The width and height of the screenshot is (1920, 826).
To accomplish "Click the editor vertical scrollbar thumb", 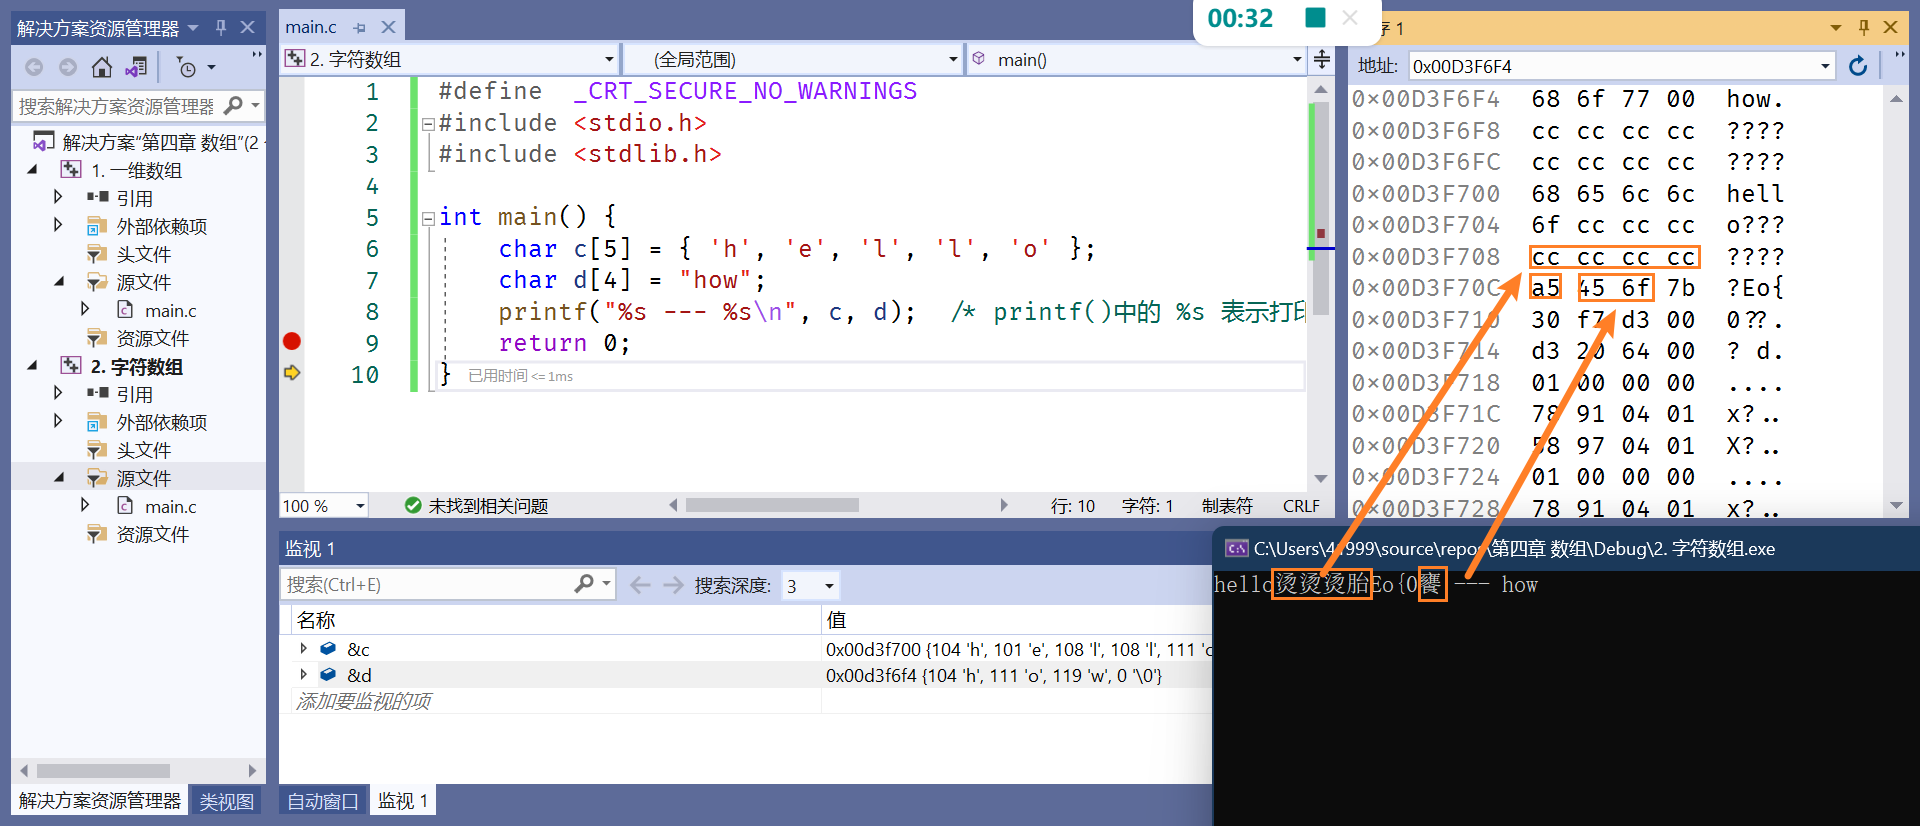I will 1320,207.
